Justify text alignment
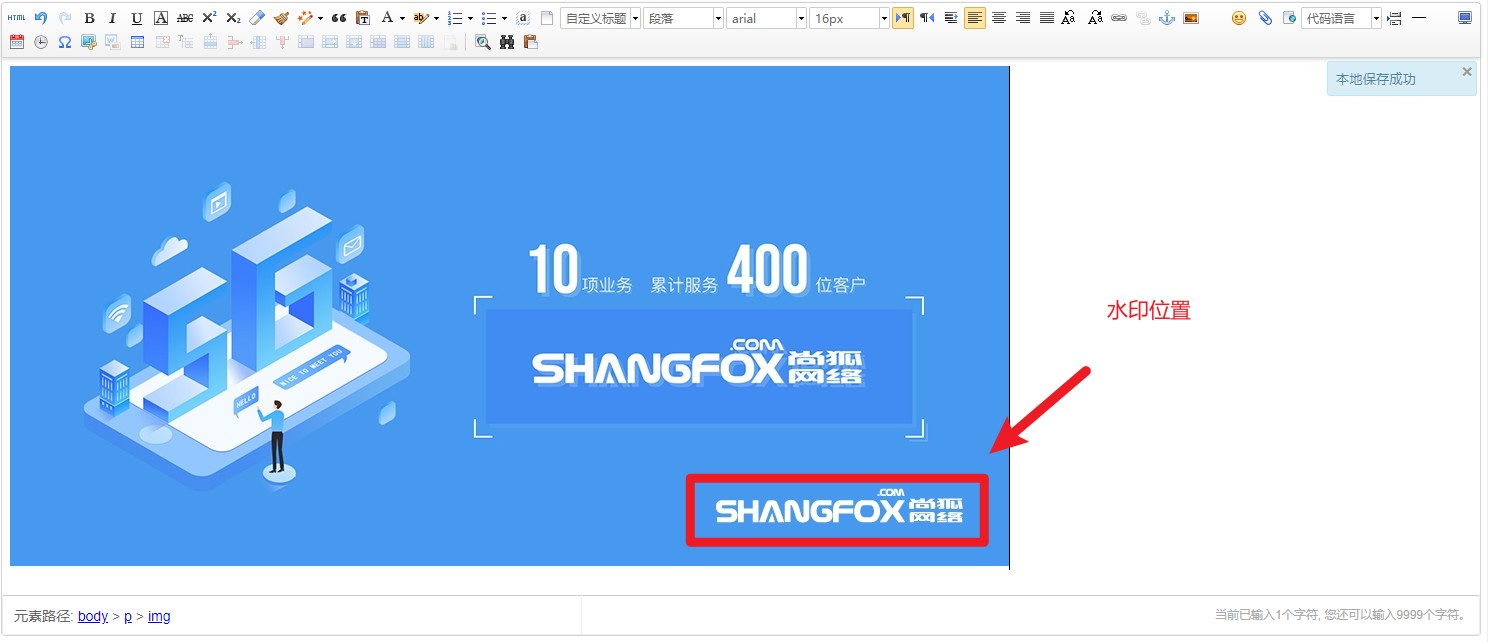This screenshot has height=642, width=1492. 1047,18
